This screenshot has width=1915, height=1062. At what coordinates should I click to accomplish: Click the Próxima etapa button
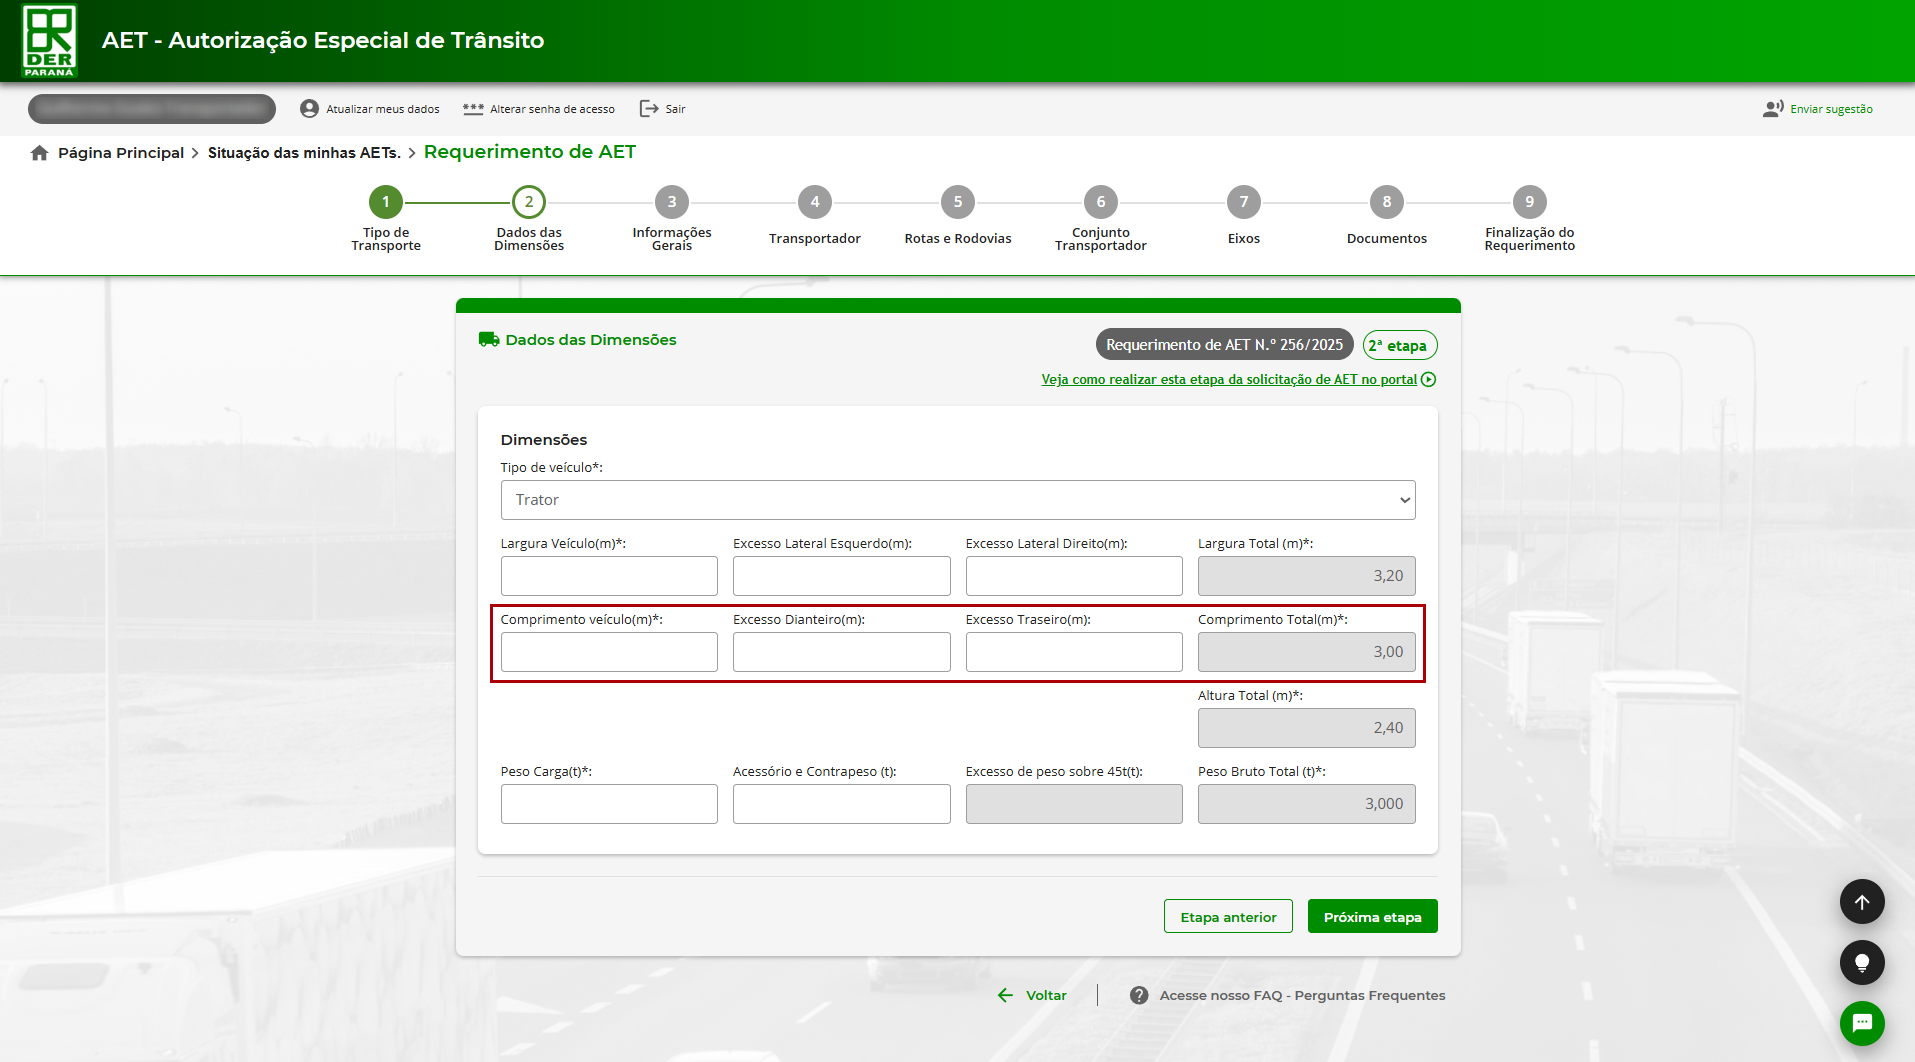(1373, 917)
